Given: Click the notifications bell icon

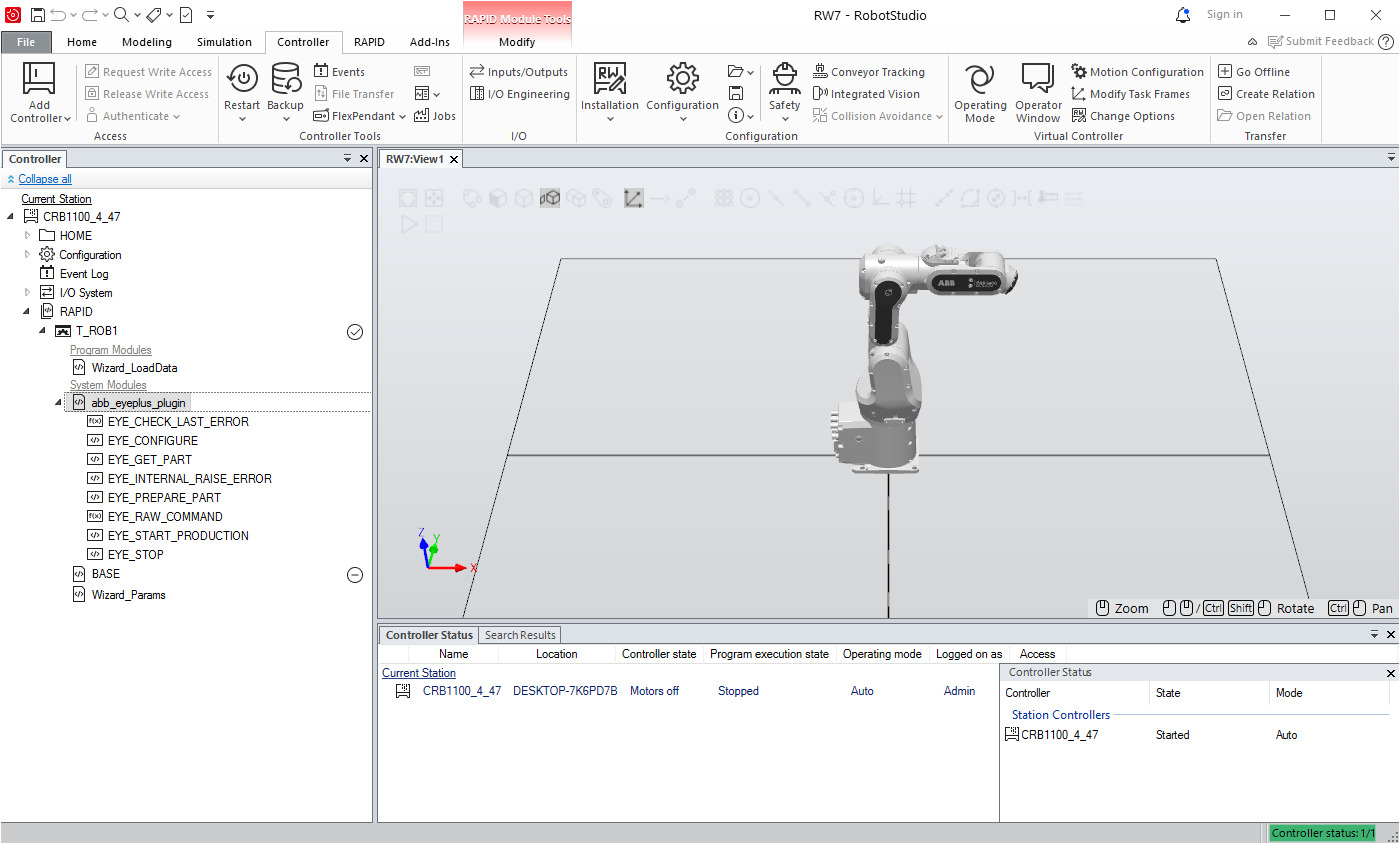Looking at the screenshot, I should [1183, 15].
